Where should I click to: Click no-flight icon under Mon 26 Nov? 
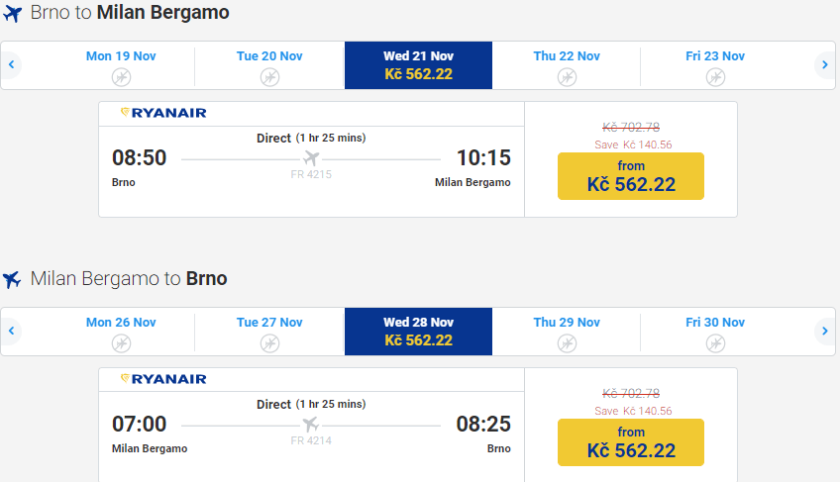click(x=120, y=343)
